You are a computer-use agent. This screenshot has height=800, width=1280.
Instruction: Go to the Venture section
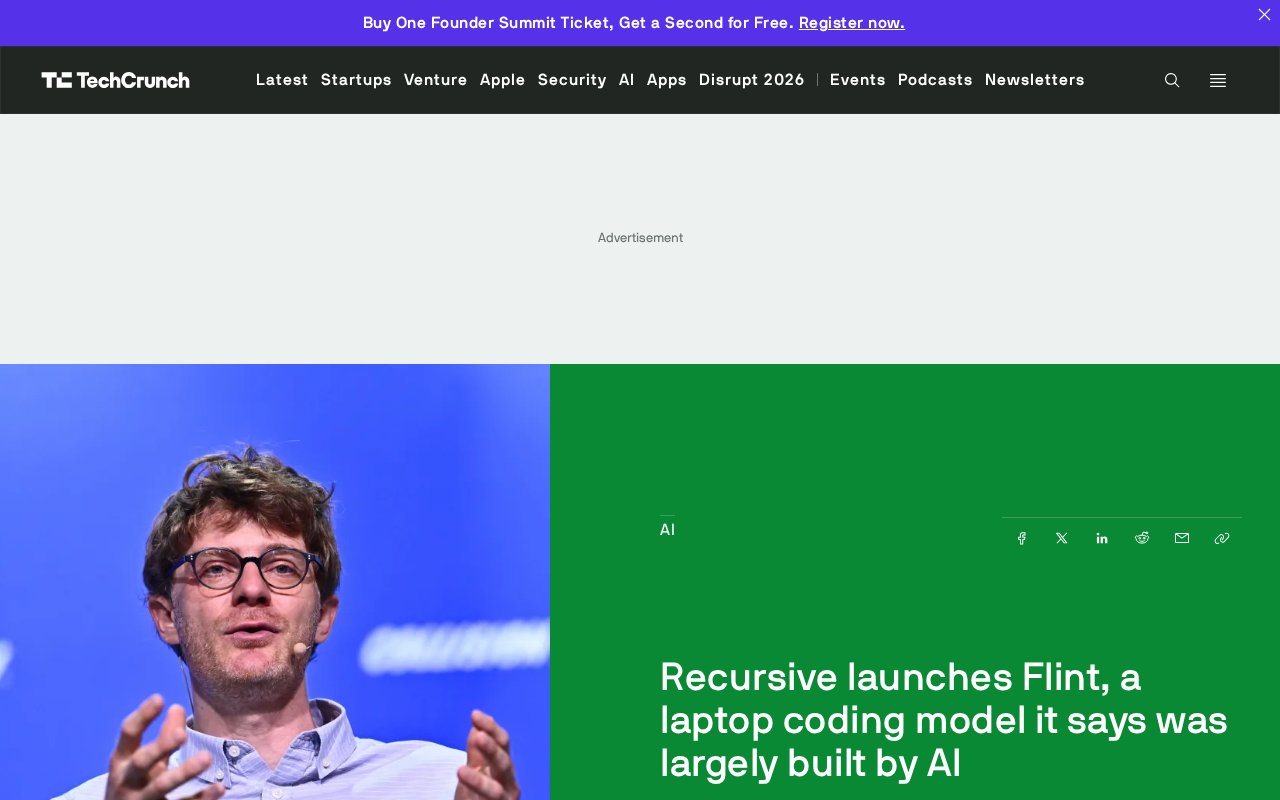[436, 80]
